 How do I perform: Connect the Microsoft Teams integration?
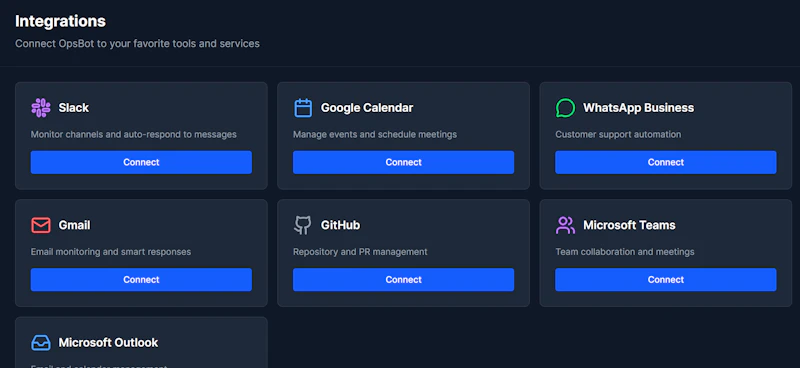click(x=666, y=280)
